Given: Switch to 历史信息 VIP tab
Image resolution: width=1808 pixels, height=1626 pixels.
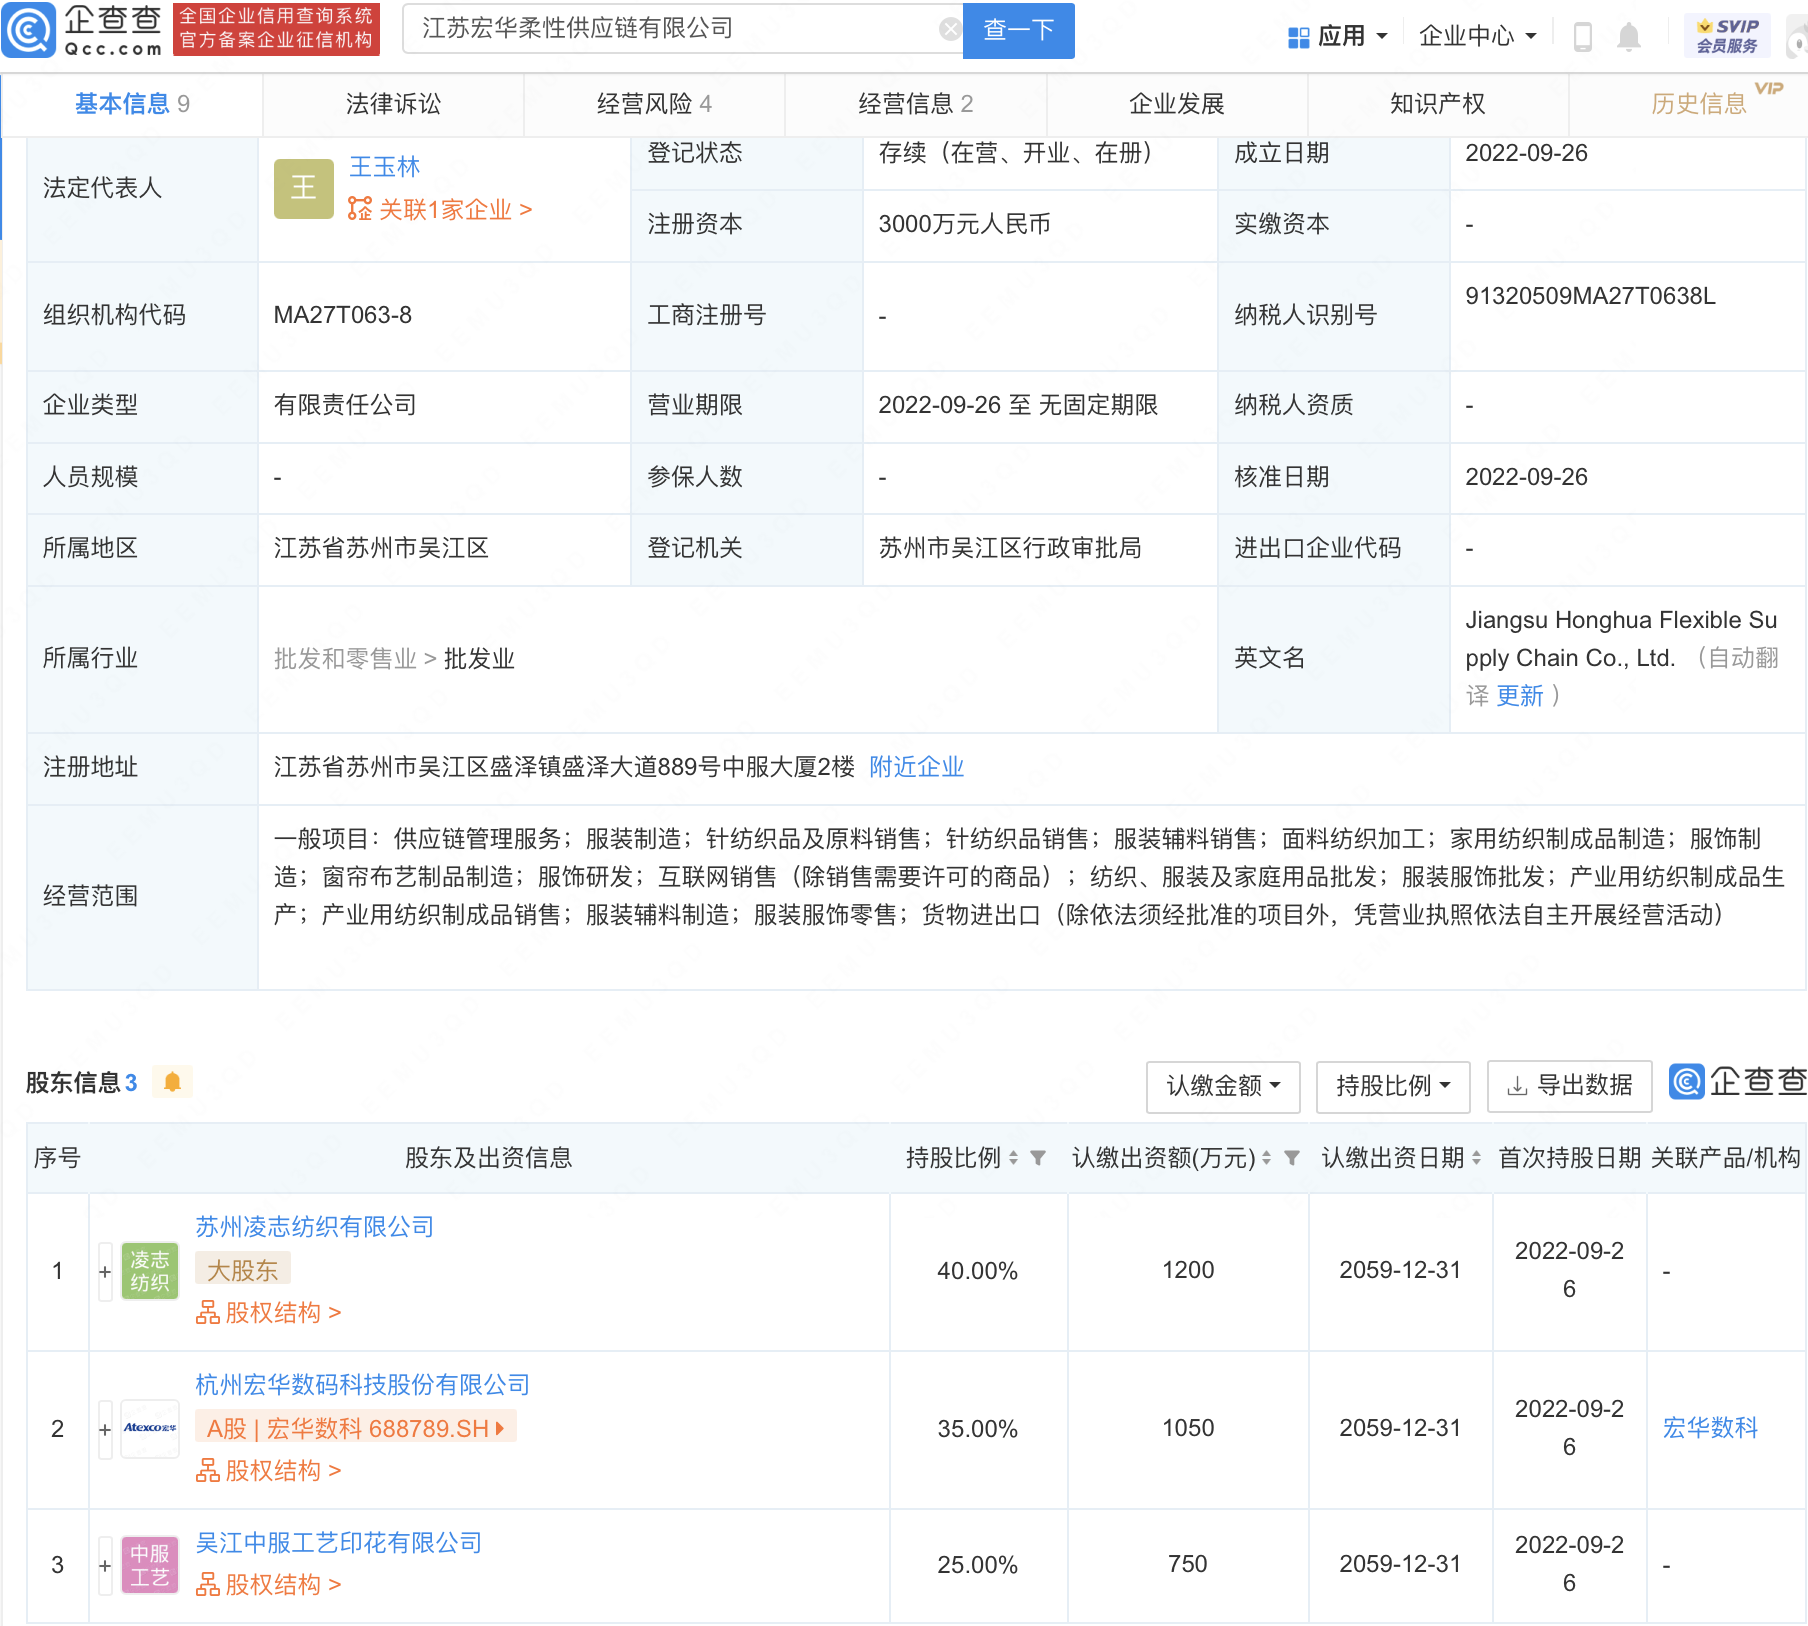Looking at the screenshot, I should point(1699,104).
